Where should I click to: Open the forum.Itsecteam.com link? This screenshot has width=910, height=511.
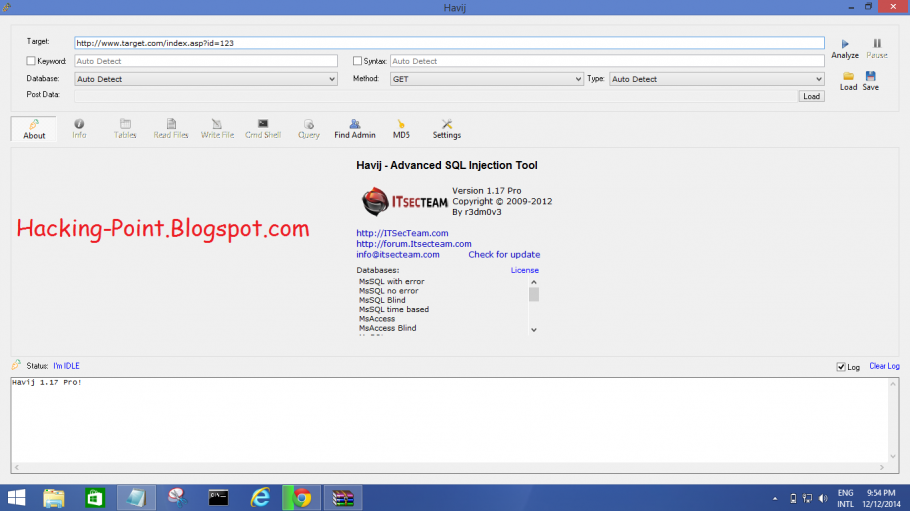coord(414,244)
